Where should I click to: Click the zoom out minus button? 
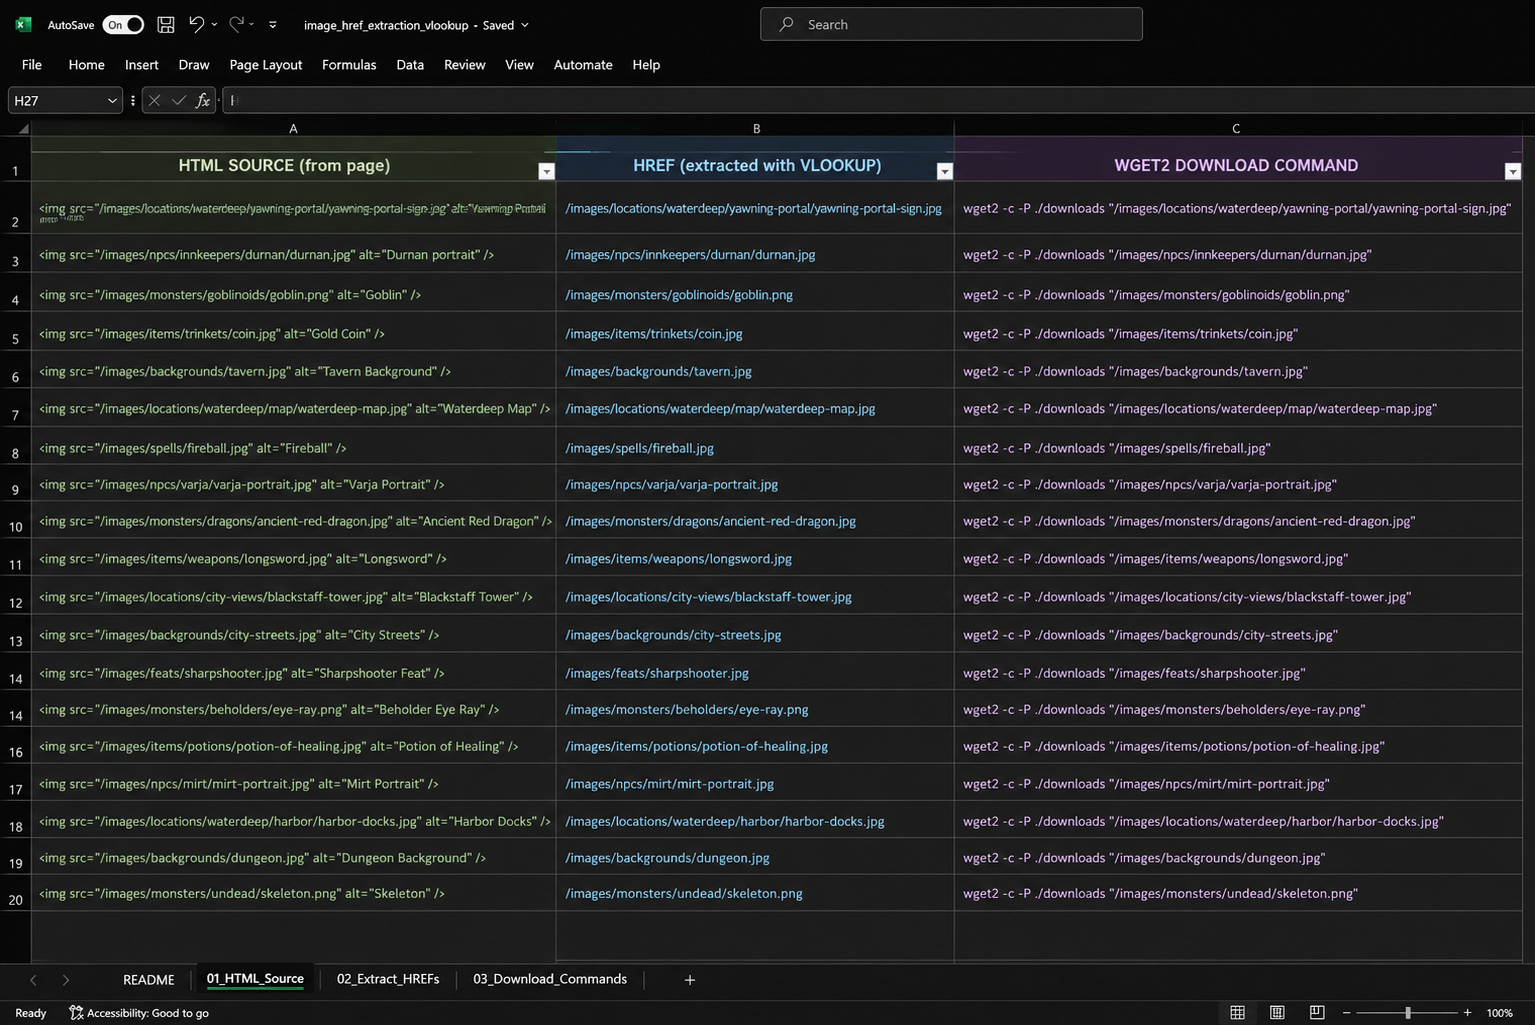pyautogui.click(x=1347, y=1013)
